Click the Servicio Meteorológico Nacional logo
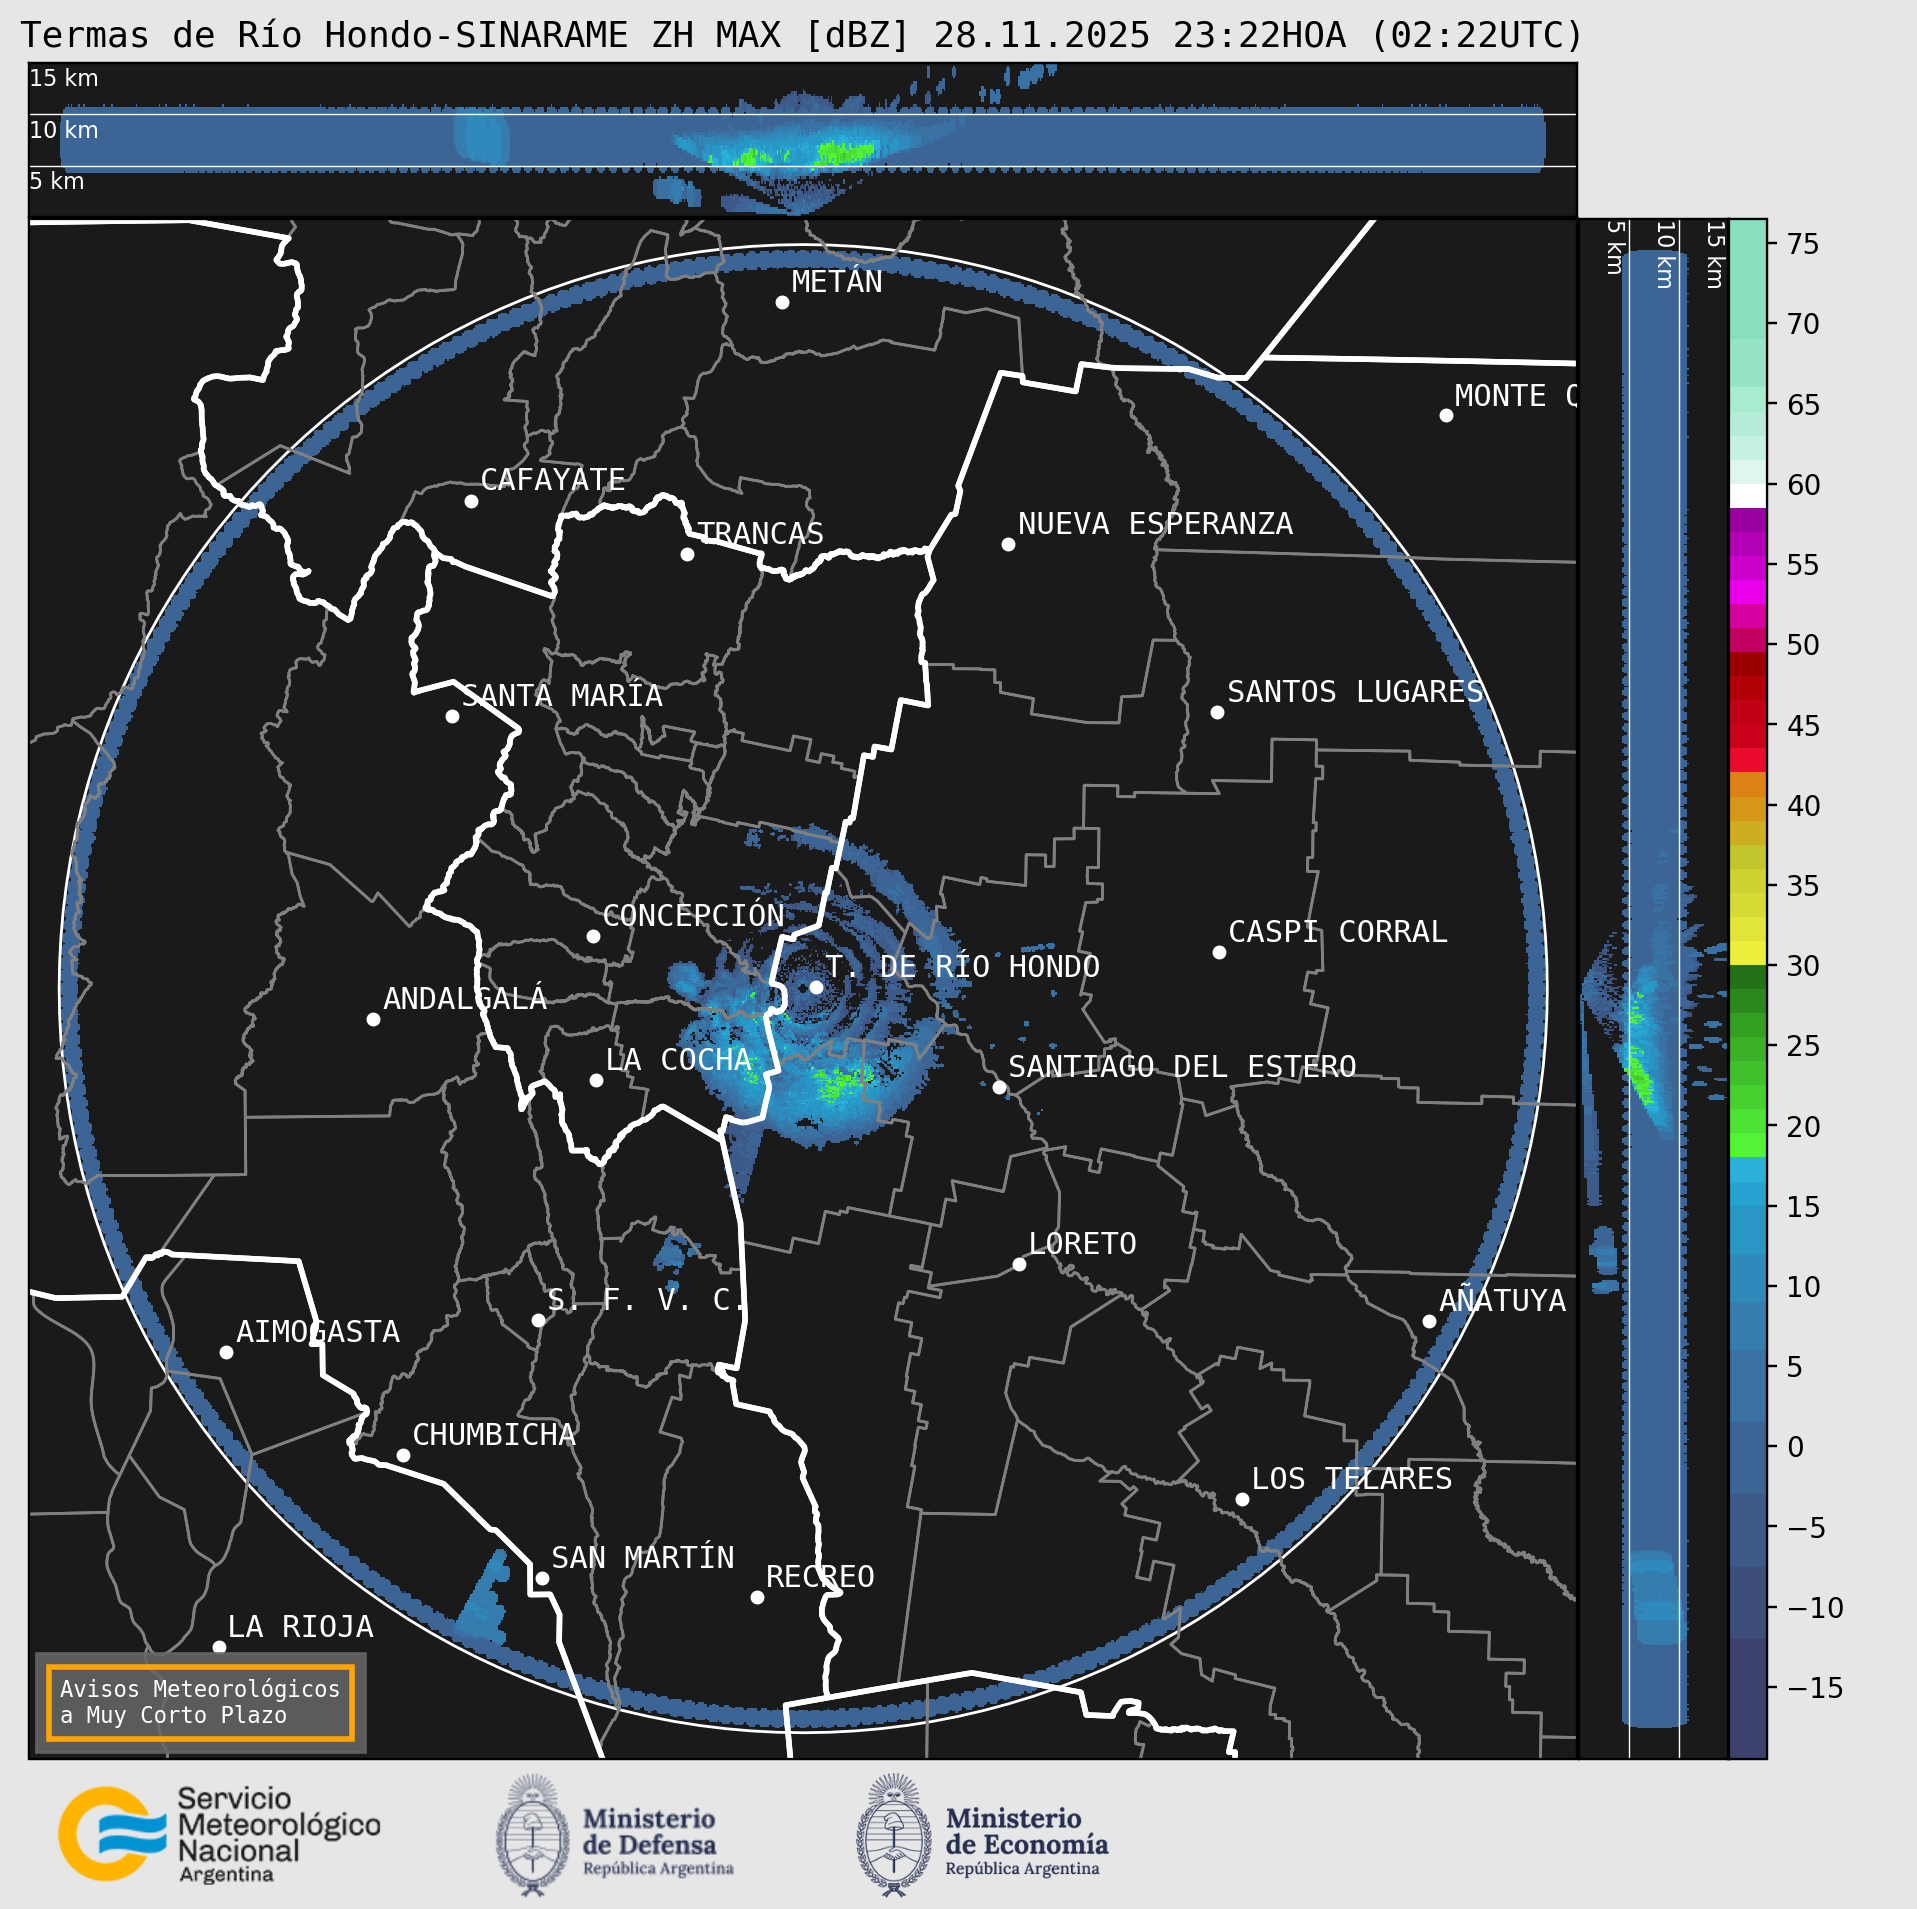1917x1909 pixels. point(220,1835)
